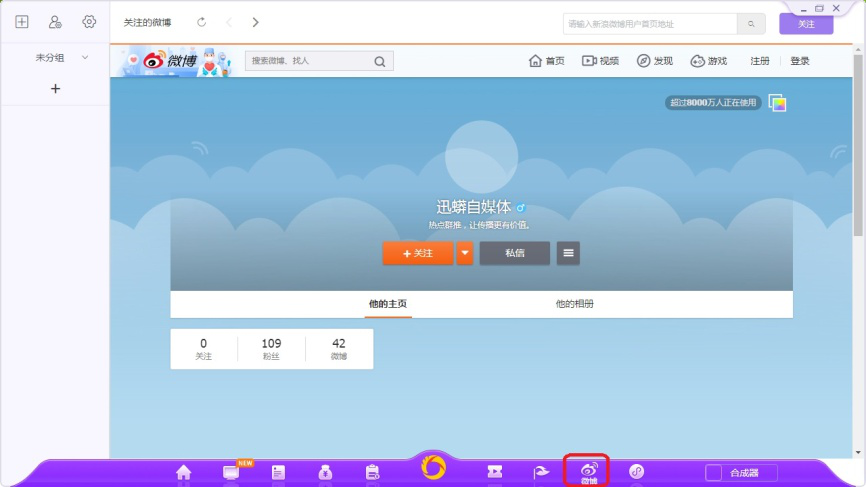Click the 超过8000万人正在使用 badge

click(713, 103)
